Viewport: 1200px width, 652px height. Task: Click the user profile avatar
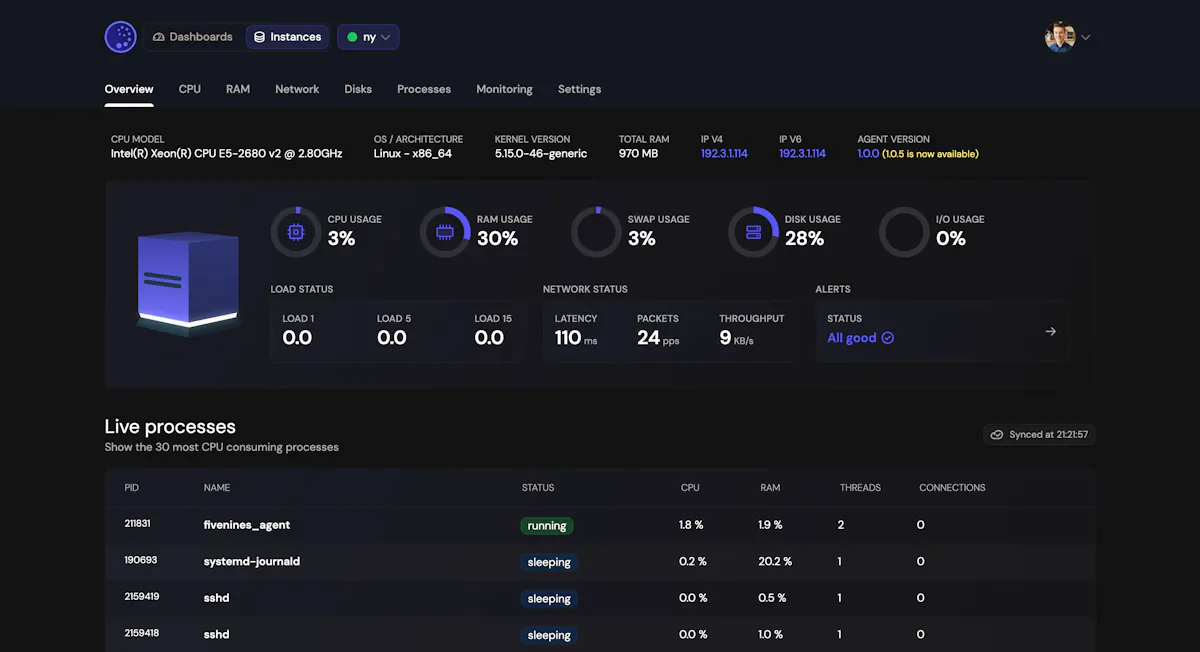pyautogui.click(x=1060, y=37)
